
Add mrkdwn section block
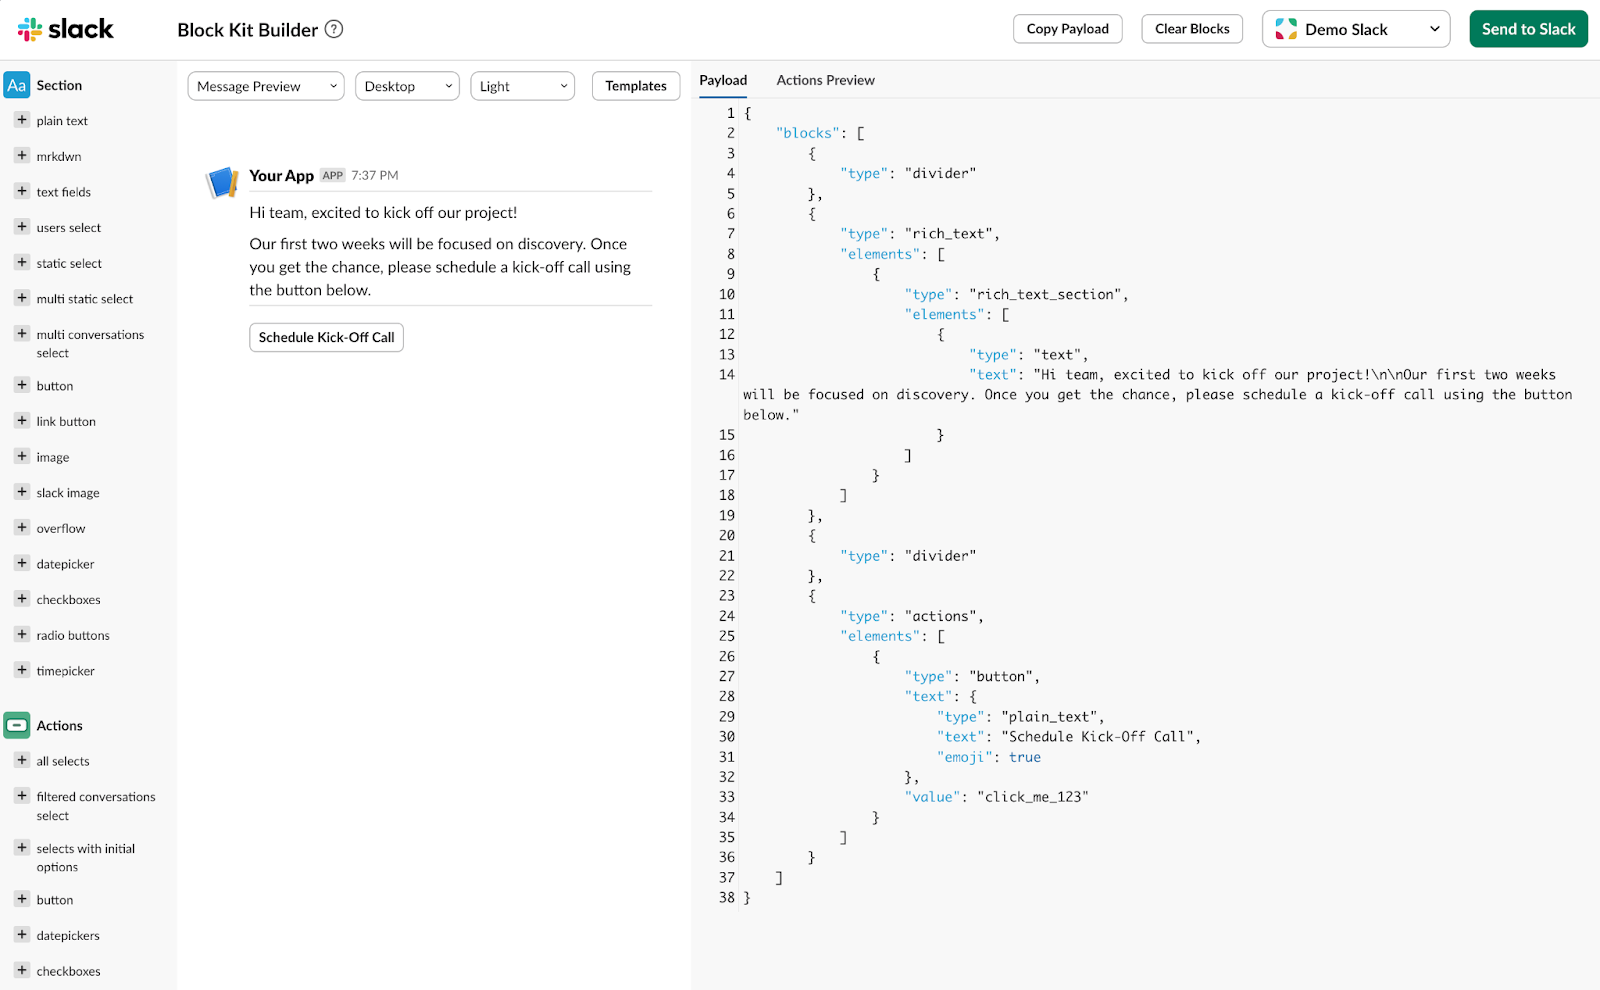[22, 156]
